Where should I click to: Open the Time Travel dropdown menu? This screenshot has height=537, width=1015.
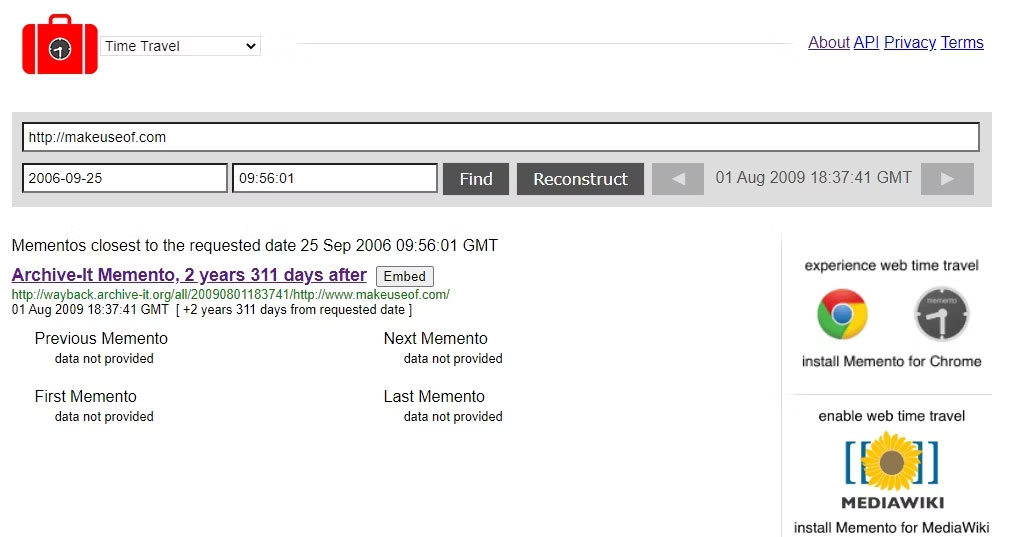[x=180, y=46]
